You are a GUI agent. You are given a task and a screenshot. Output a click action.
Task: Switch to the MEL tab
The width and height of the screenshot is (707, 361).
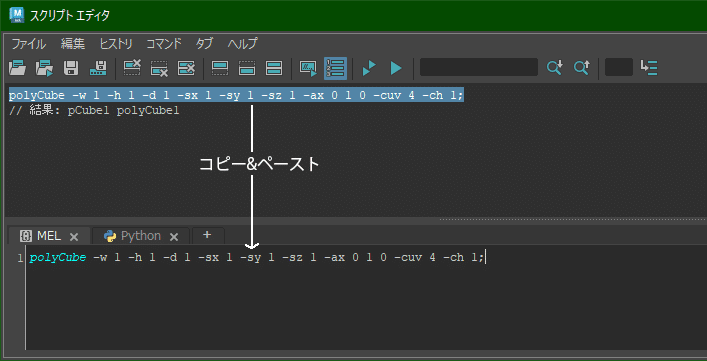tap(49, 236)
